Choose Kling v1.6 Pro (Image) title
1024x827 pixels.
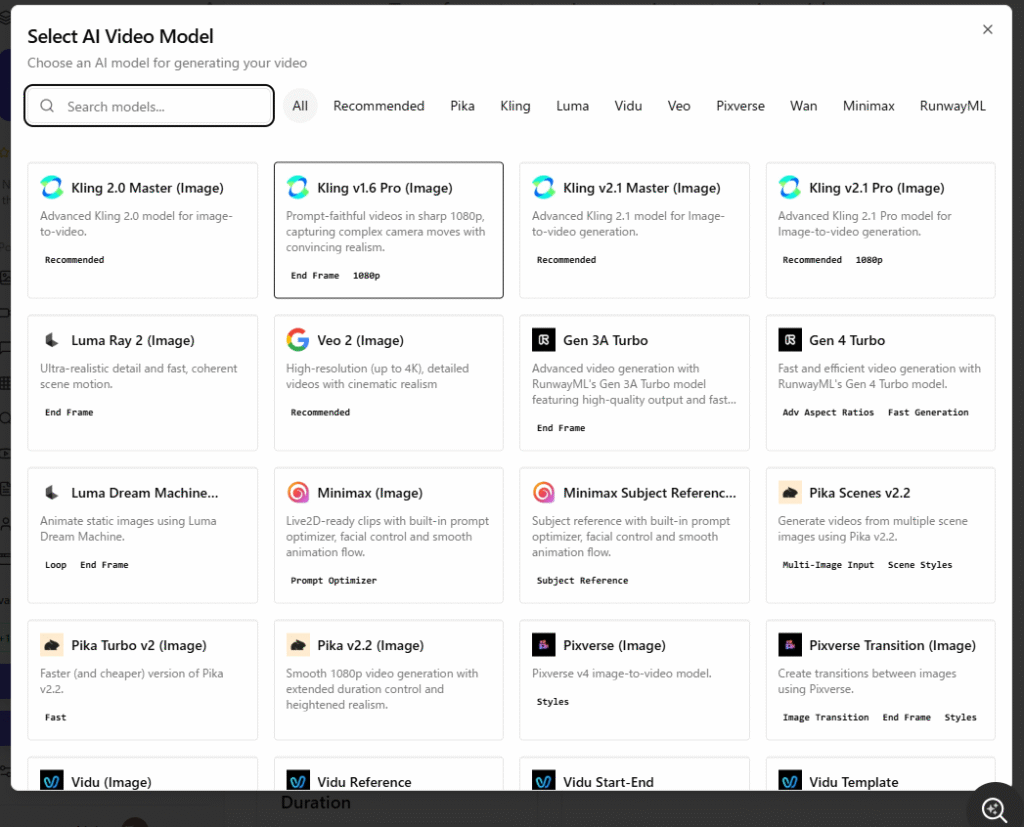click(385, 188)
